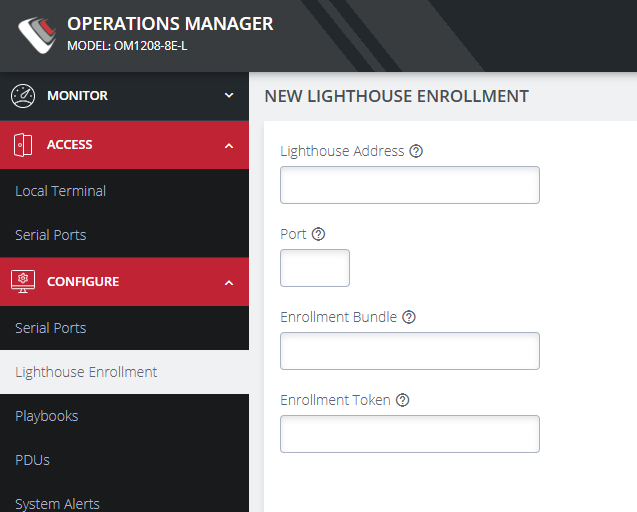Select the Access menu header
The width and height of the screenshot is (637, 512).
click(x=124, y=145)
